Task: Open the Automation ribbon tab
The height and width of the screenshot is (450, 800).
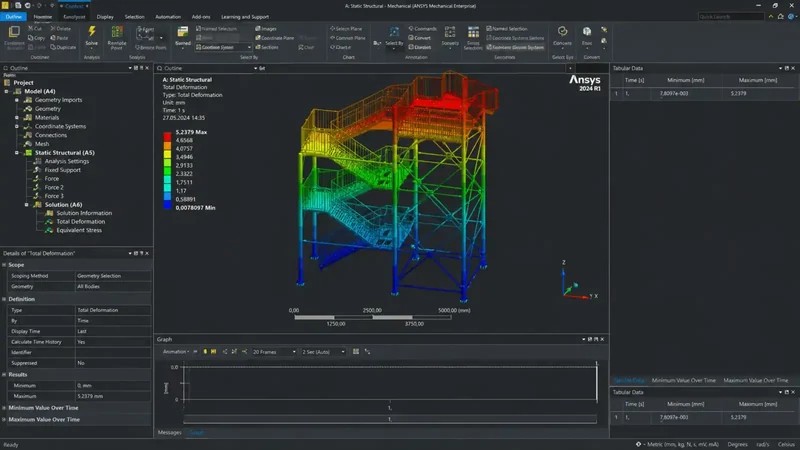Action: click(168, 17)
